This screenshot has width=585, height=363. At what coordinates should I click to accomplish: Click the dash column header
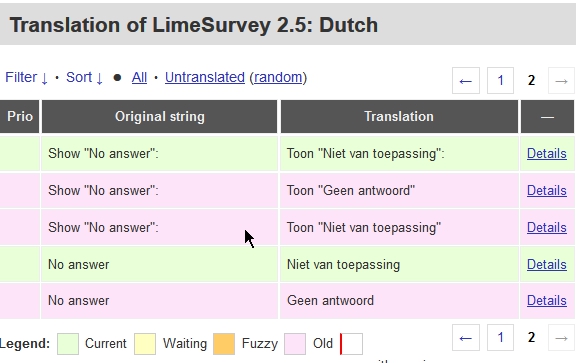click(x=547, y=116)
